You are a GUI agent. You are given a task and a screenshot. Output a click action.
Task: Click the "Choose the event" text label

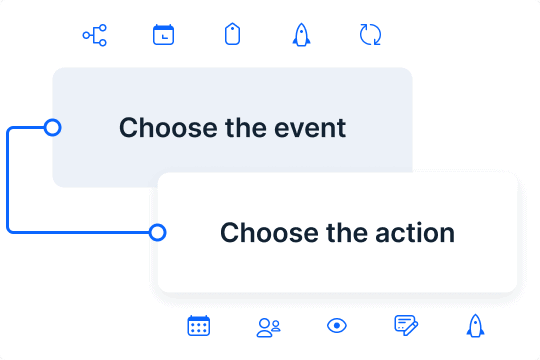(232, 128)
